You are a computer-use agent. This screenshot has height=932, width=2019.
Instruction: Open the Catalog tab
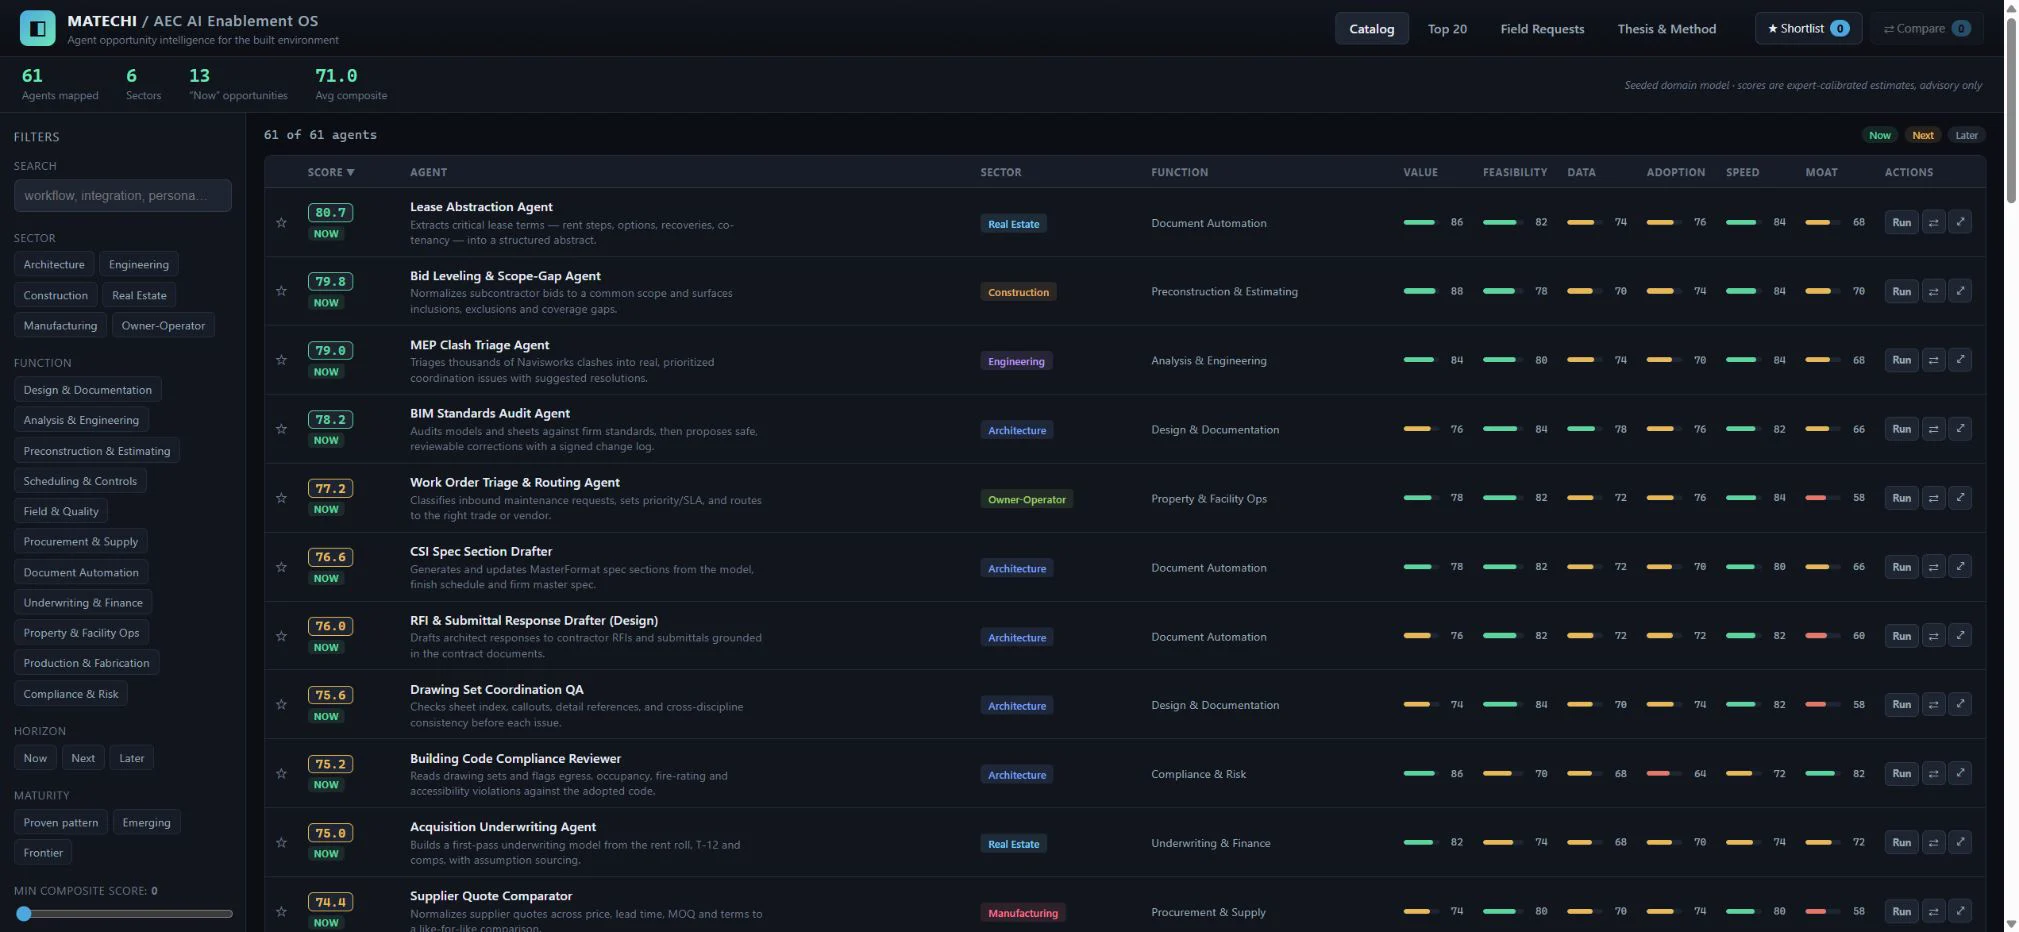click(x=1371, y=28)
